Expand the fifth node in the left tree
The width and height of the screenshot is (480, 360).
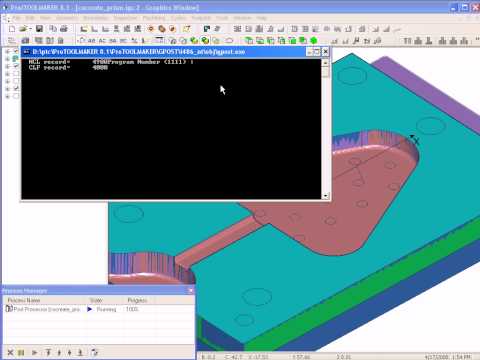click(7, 81)
